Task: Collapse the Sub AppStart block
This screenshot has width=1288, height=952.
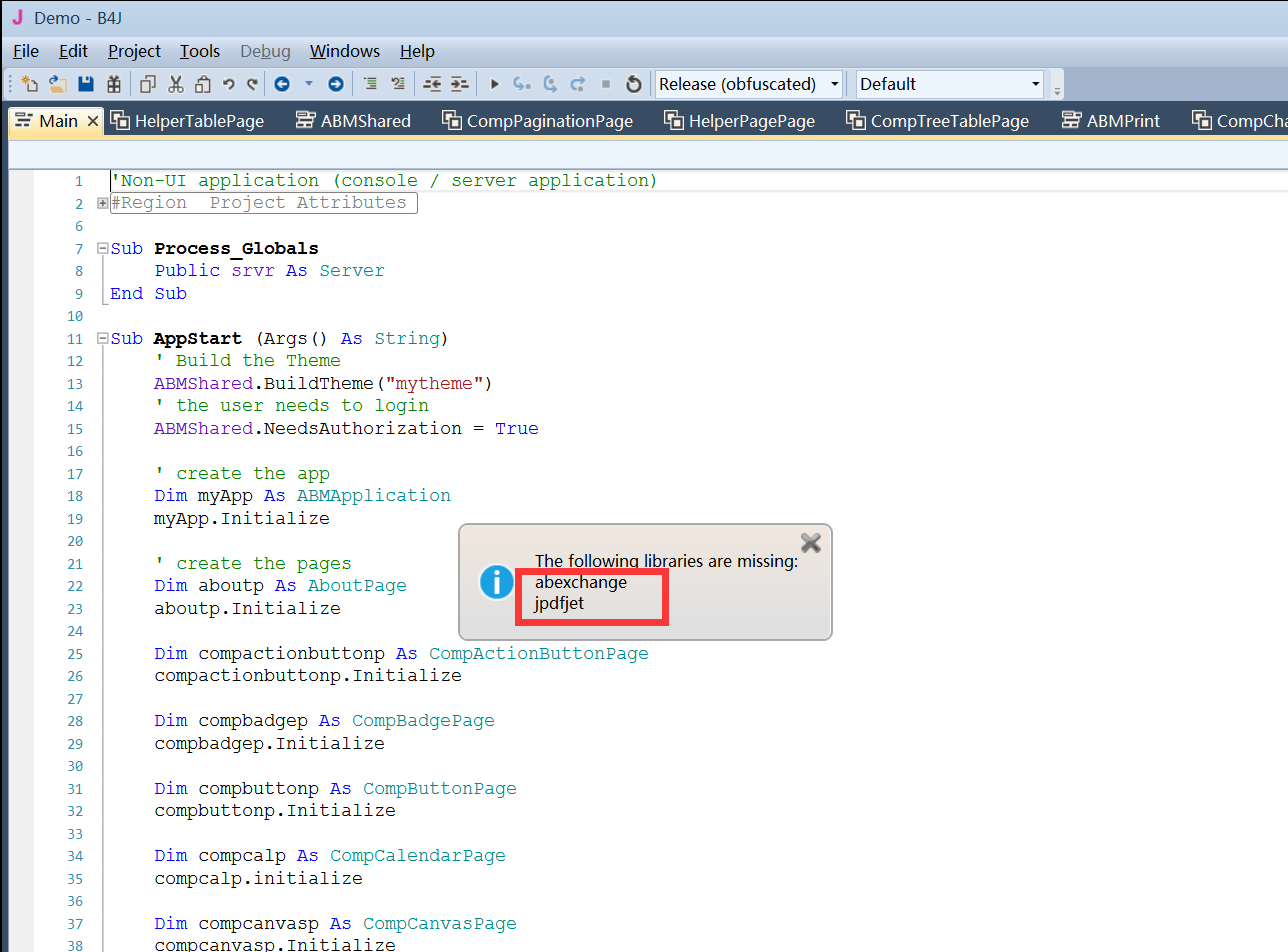Action: coord(103,339)
